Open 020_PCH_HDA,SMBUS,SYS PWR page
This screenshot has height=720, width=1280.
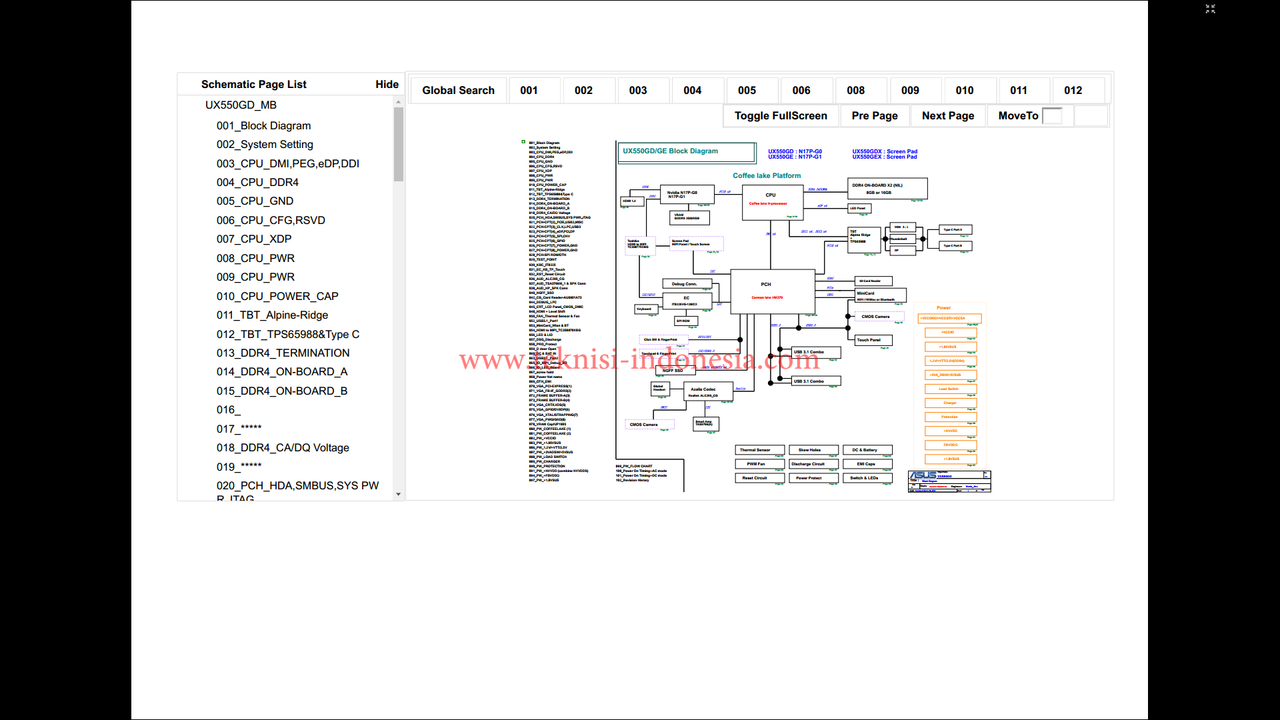[x=298, y=491]
